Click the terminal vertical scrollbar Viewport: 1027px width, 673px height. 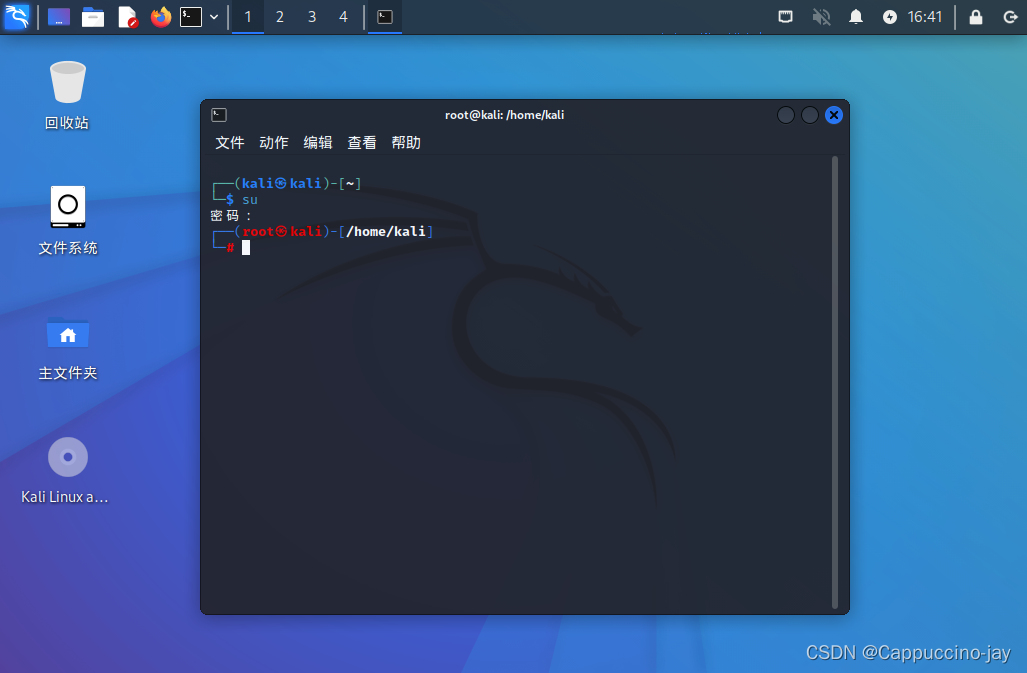pyautogui.click(x=835, y=382)
